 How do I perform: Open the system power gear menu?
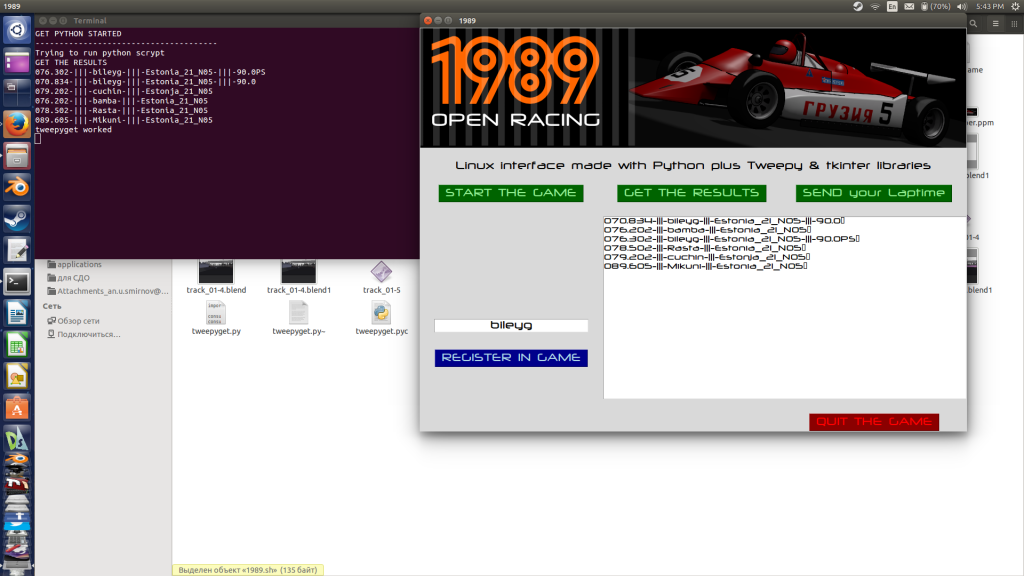click(1016, 7)
